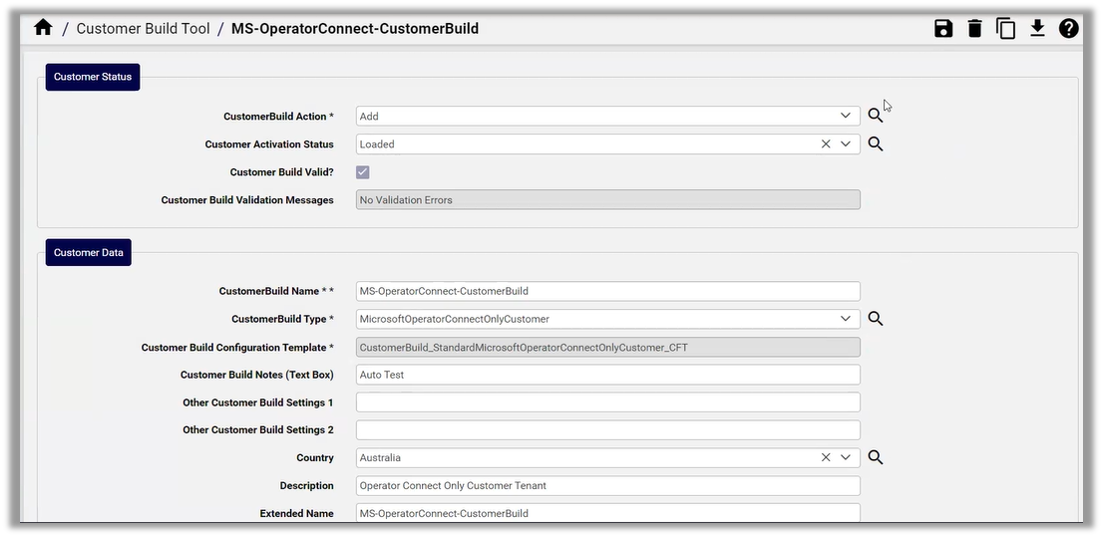Clone the record with copy icon

[x=1005, y=29]
